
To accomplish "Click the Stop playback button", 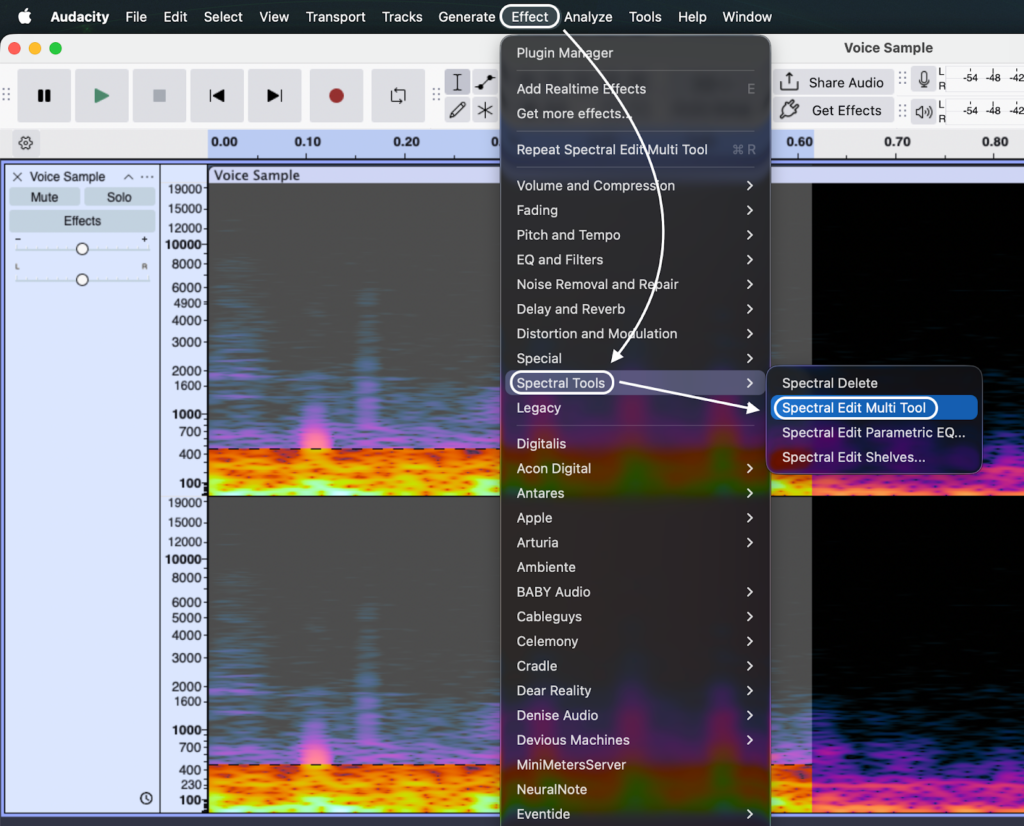I will (159, 96).
